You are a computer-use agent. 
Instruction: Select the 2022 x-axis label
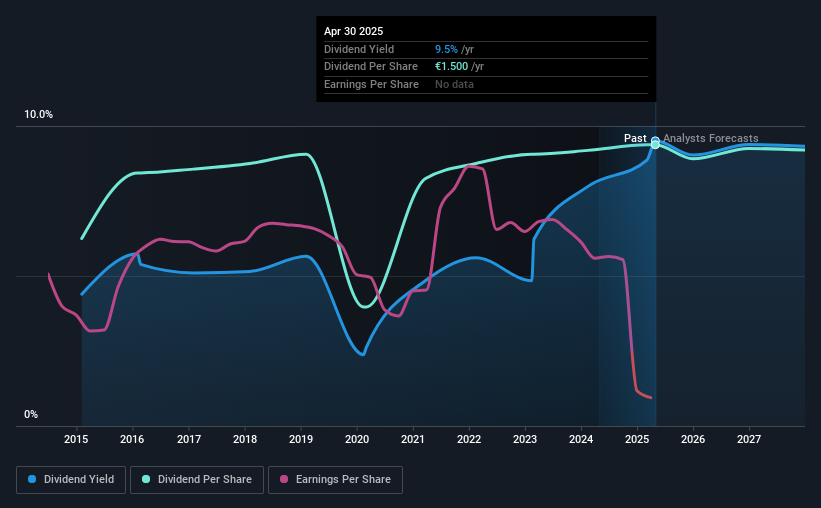[469, 439]
